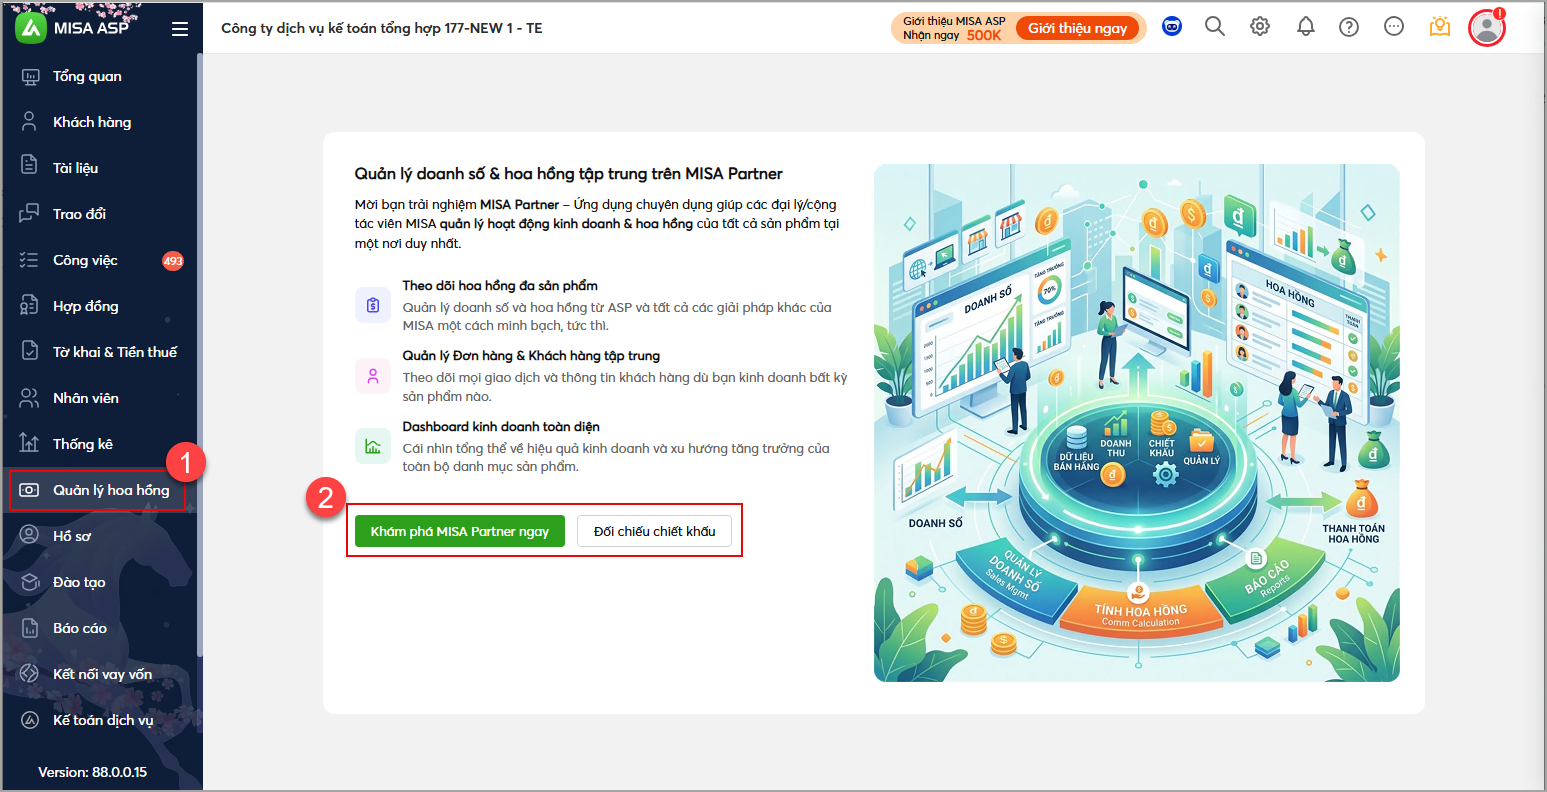Open the blue chatbot assistant icon

click(1172, 27)
